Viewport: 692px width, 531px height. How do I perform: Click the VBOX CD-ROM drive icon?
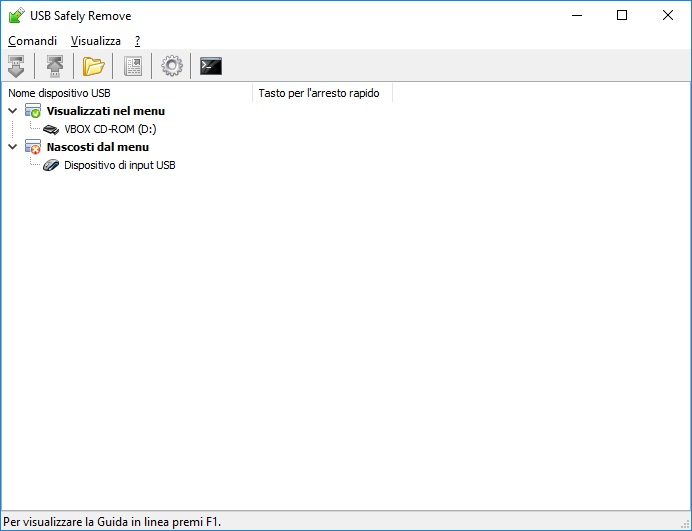coord(51,129)
